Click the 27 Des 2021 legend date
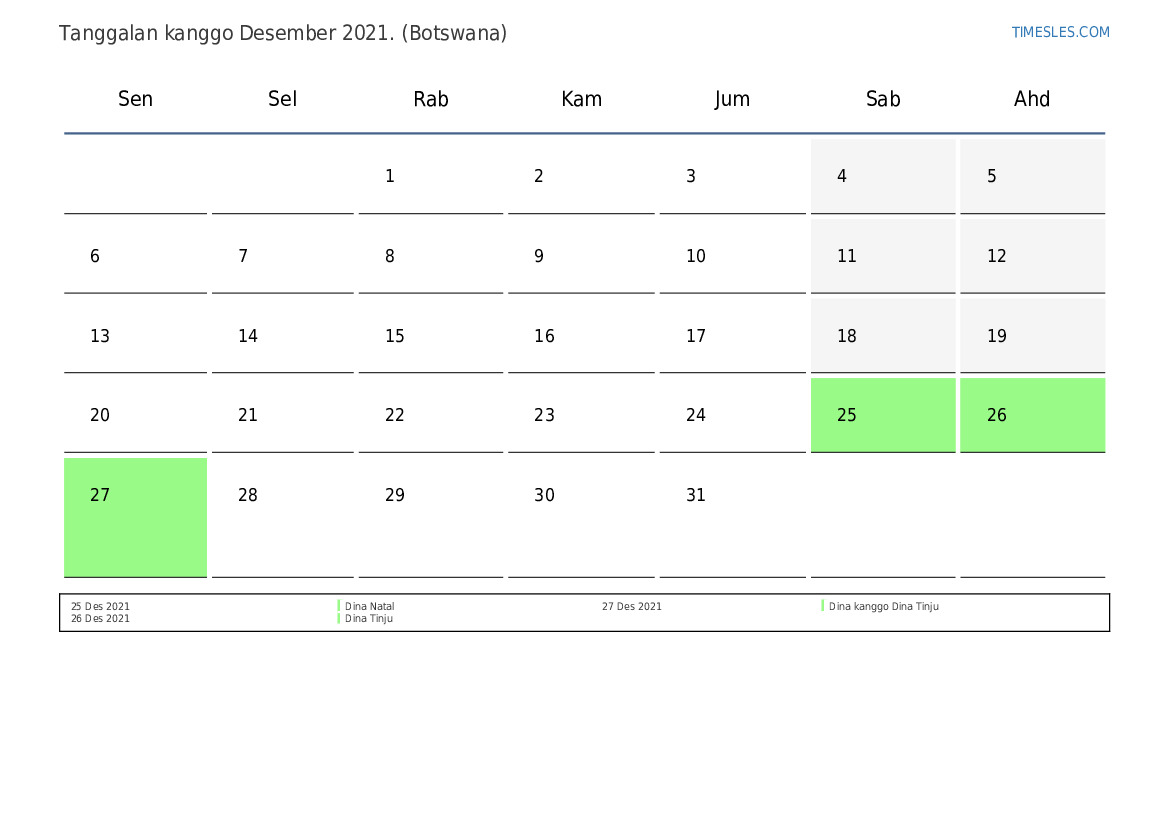This screenshot has width=1169, height=827. click(x=631, y=606)
